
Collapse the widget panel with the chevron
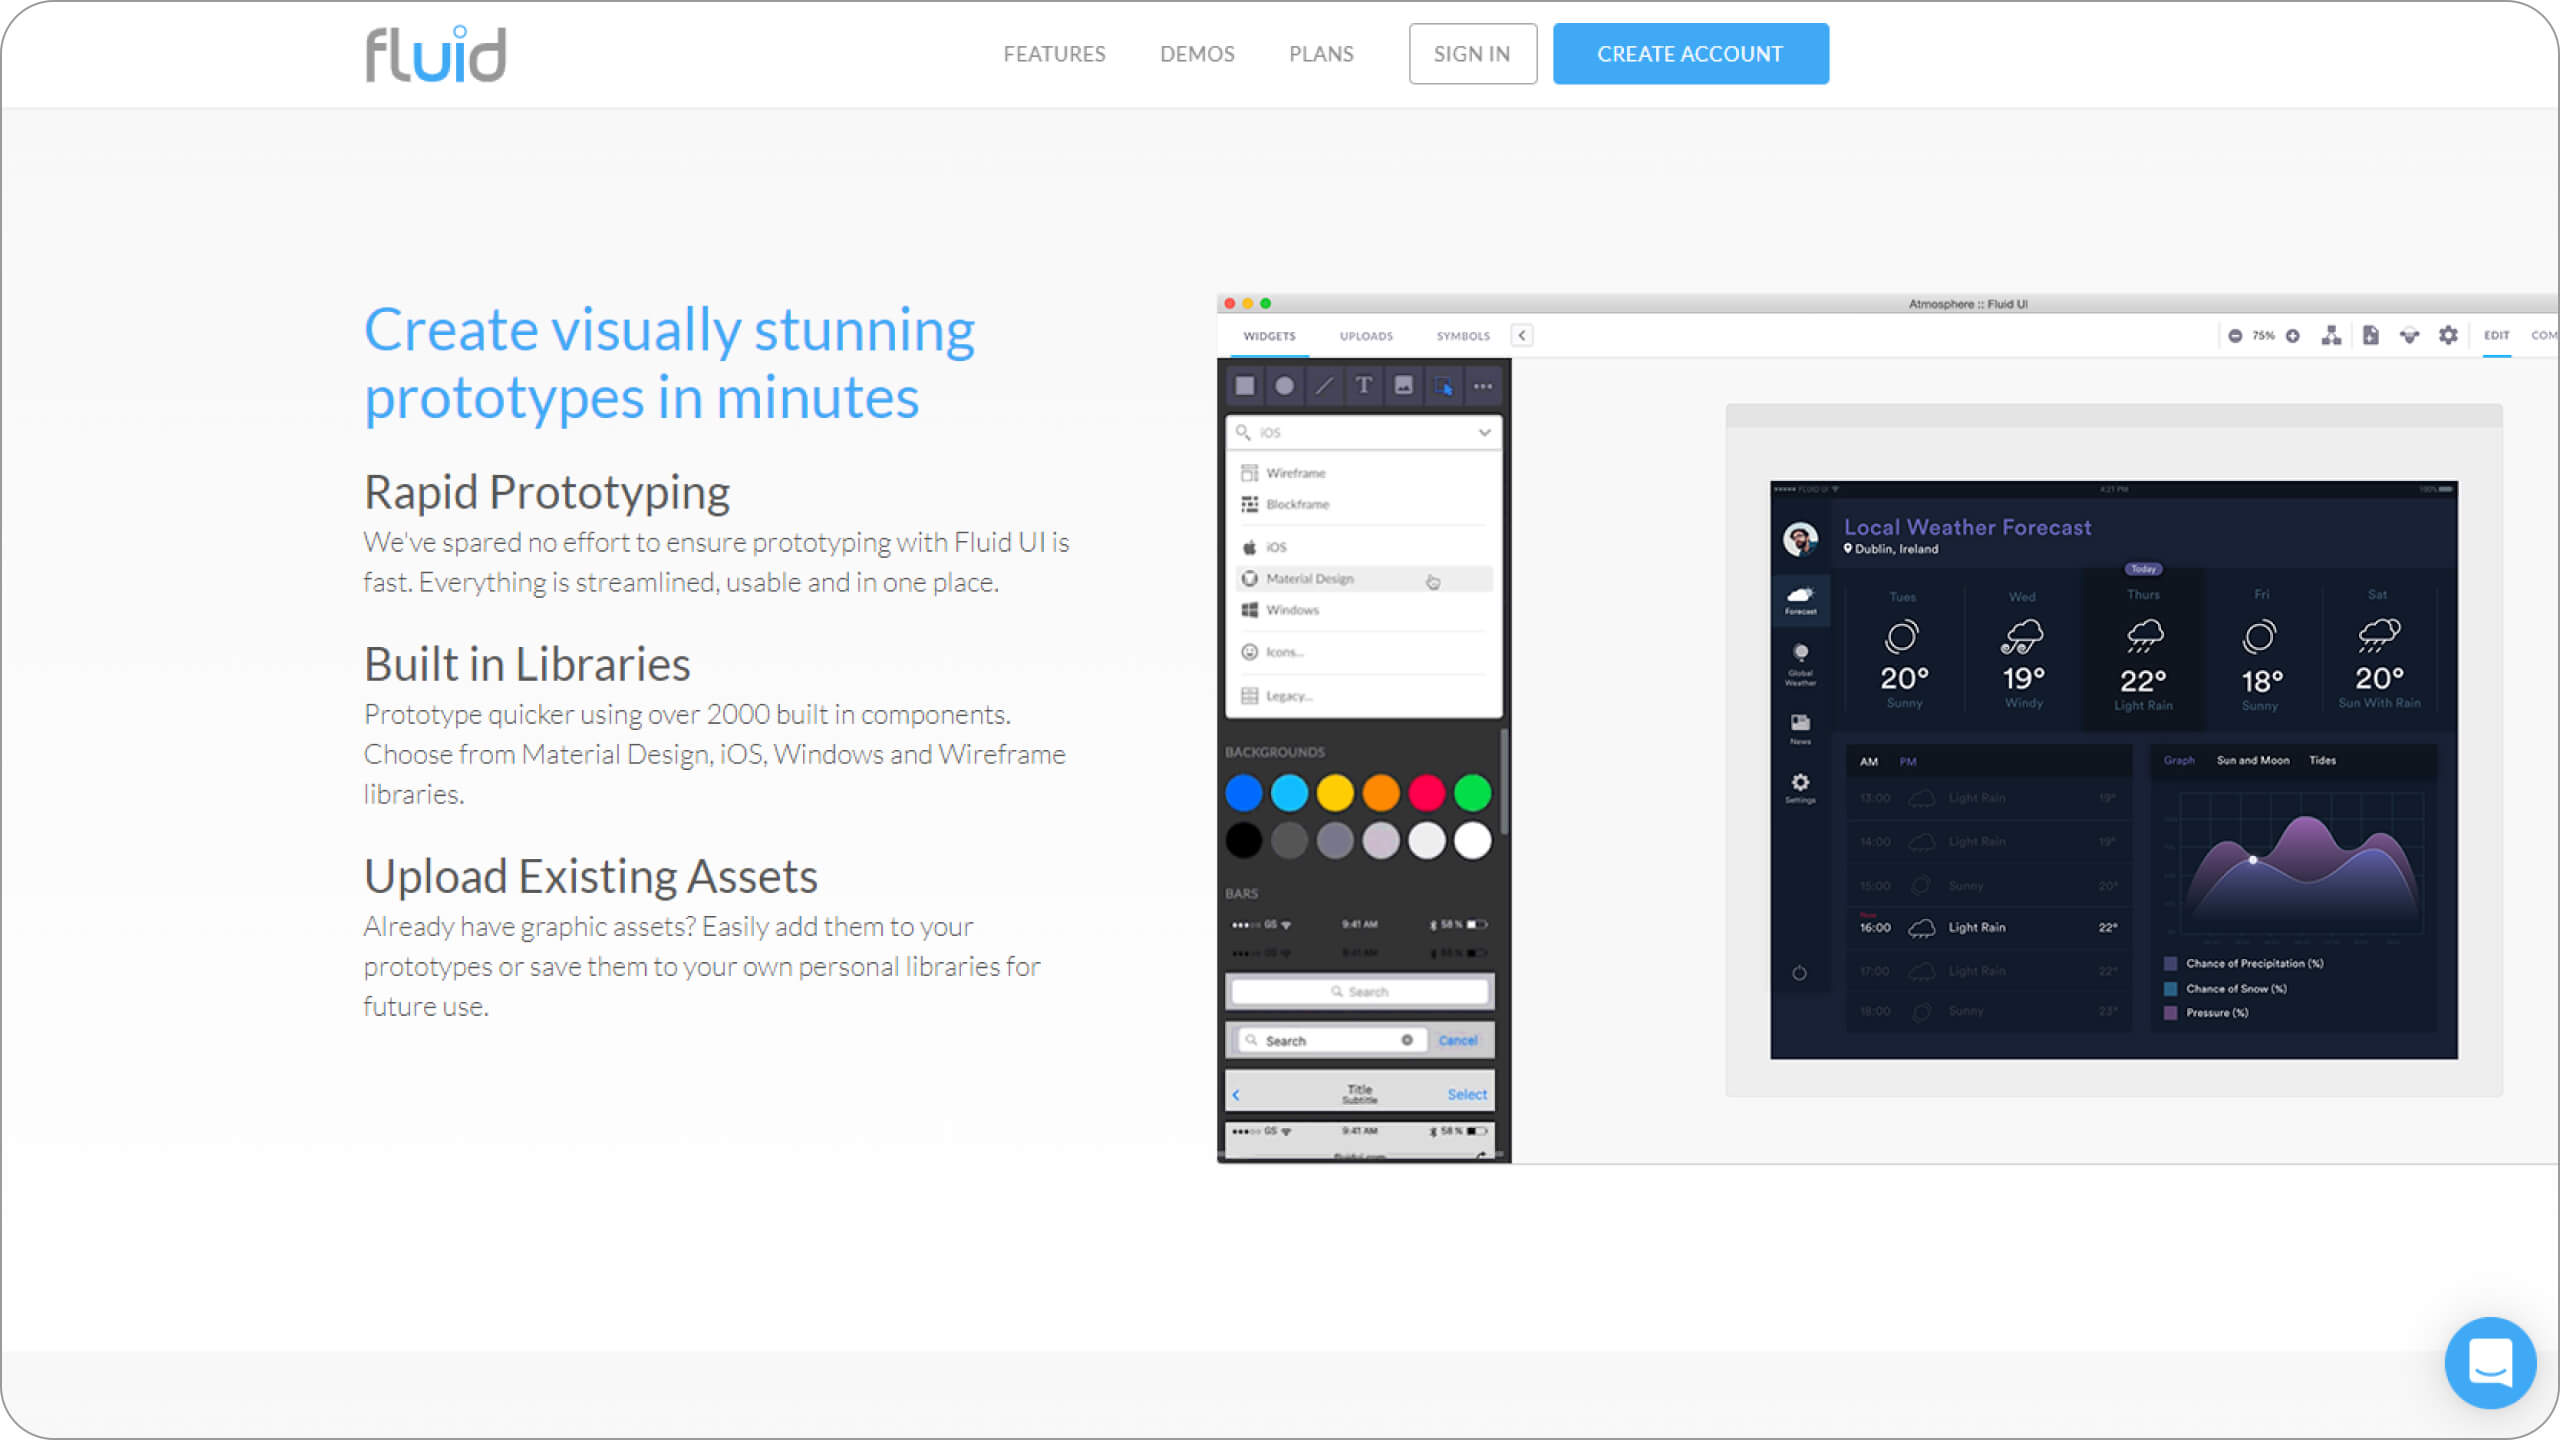pos(1522,336)
